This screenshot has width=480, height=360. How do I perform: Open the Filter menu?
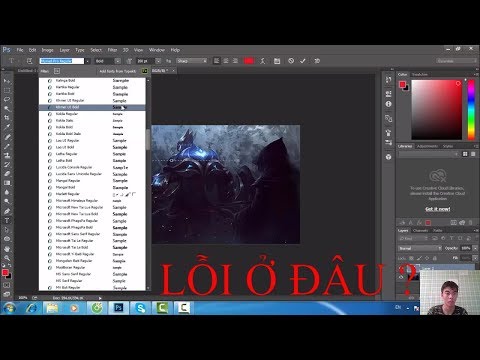[x=112, y=50]
